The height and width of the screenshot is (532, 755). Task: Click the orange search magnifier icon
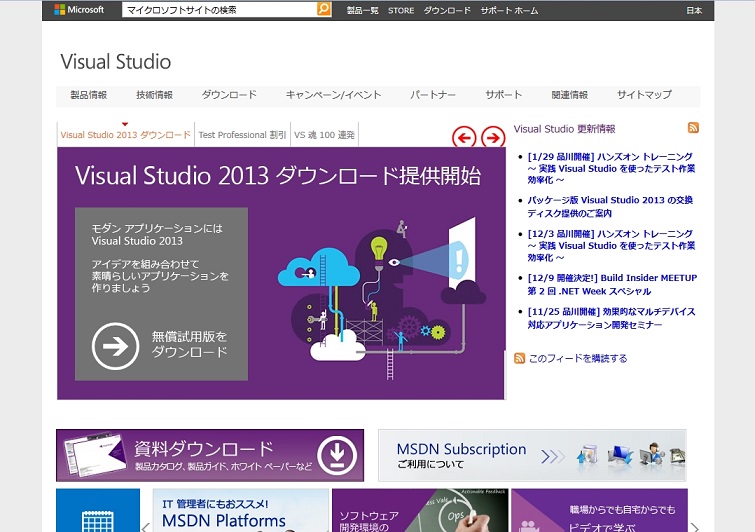(324, 10)
